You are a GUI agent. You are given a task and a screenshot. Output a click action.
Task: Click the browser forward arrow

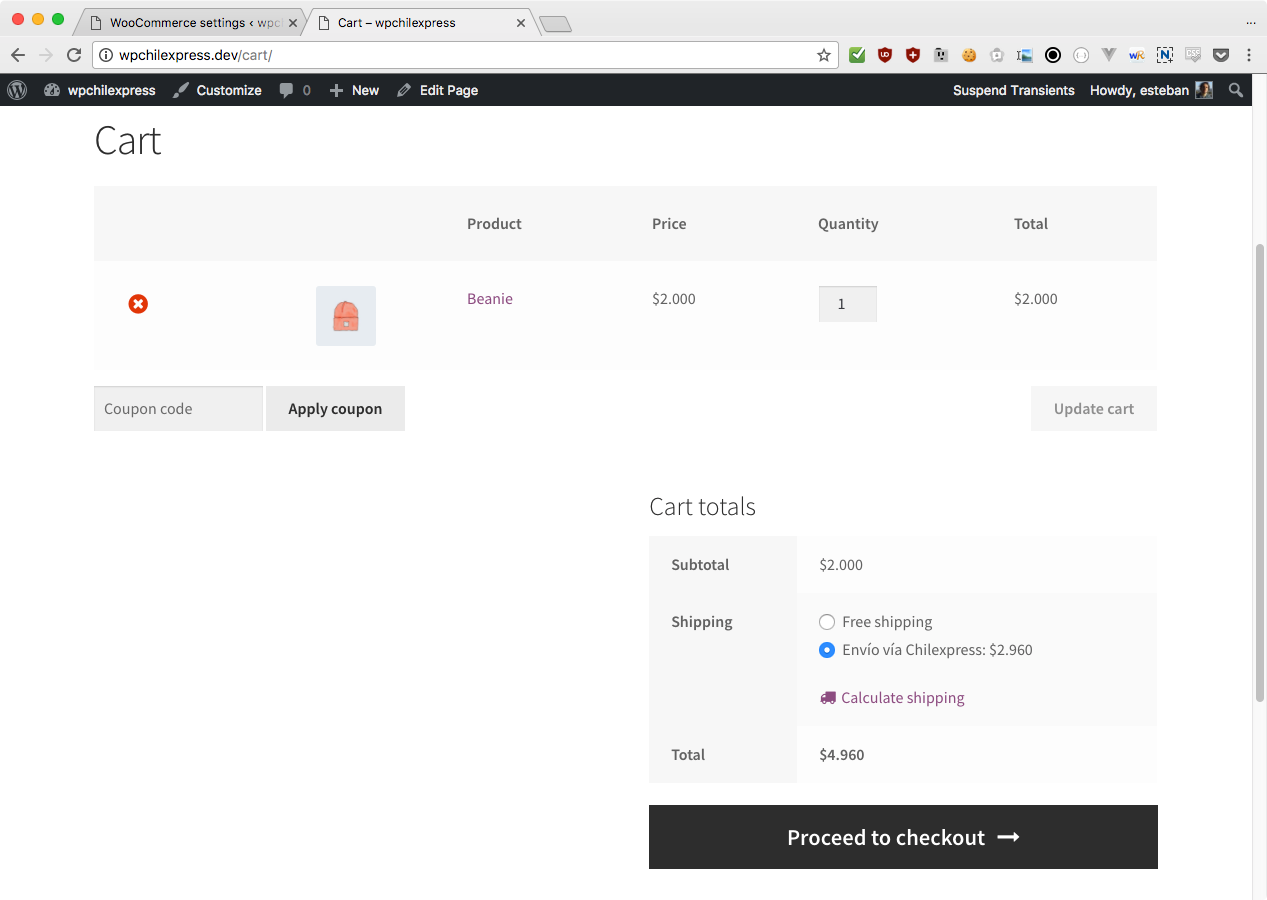click(x=46, y=55)
